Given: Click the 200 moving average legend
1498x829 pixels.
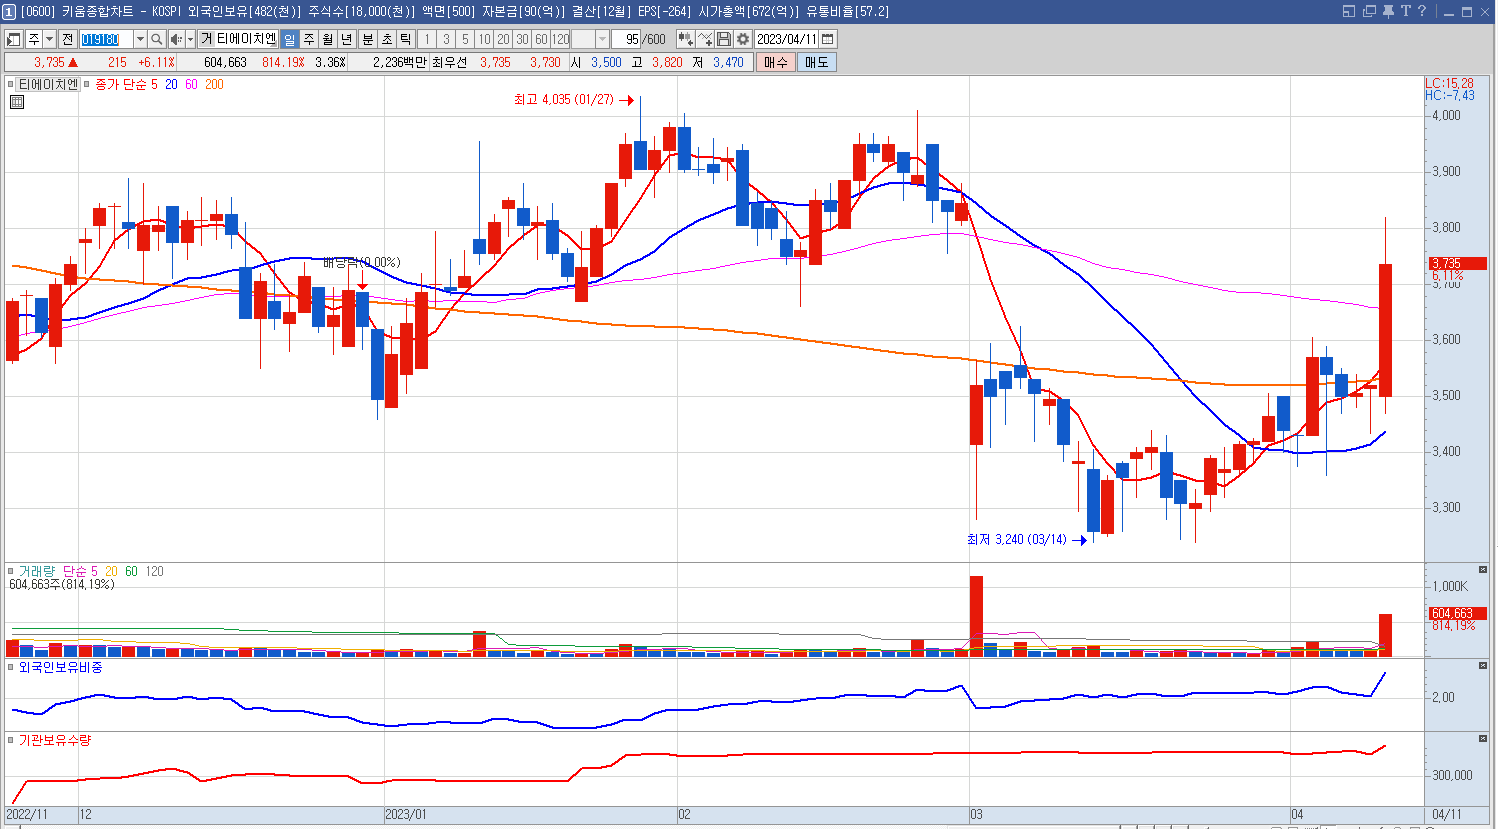Looking at the screenshot, I should point(214,85).
